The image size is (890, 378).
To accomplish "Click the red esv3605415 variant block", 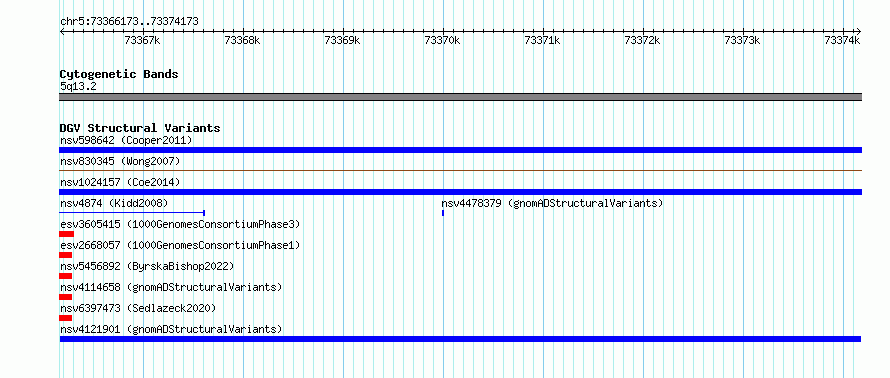I will (66, 234).
